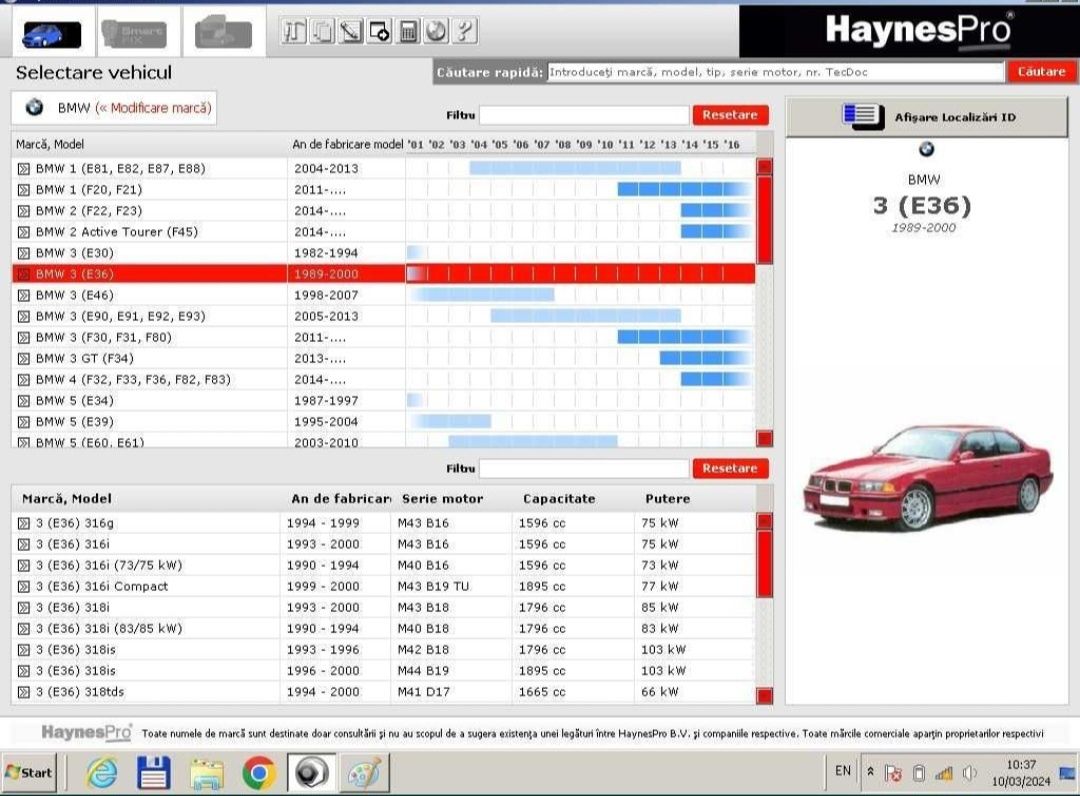Open the SmartFIX tab
Image resolution: width=1080 pixels, height=796 pixels.
tap(134, 34)
